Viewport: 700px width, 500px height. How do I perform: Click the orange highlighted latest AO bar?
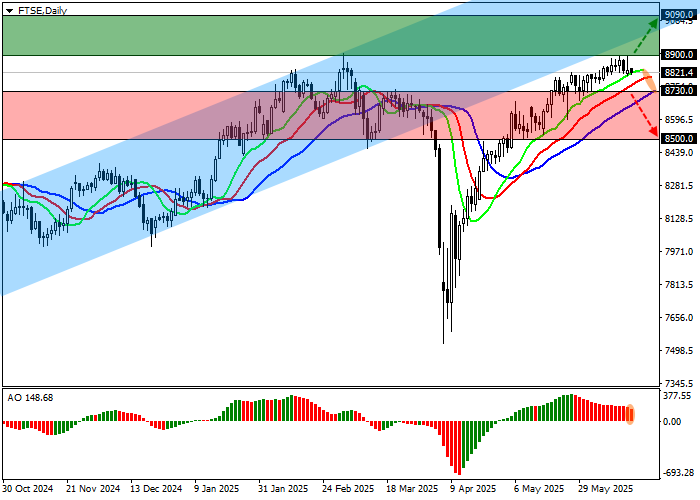[631, 414]
